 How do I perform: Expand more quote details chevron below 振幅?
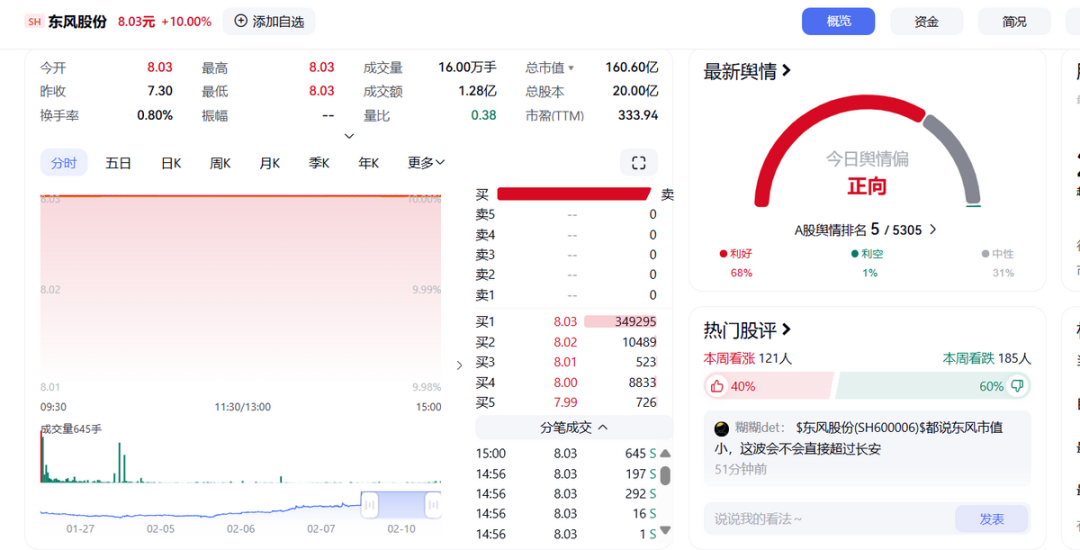(x=349, y=136)
